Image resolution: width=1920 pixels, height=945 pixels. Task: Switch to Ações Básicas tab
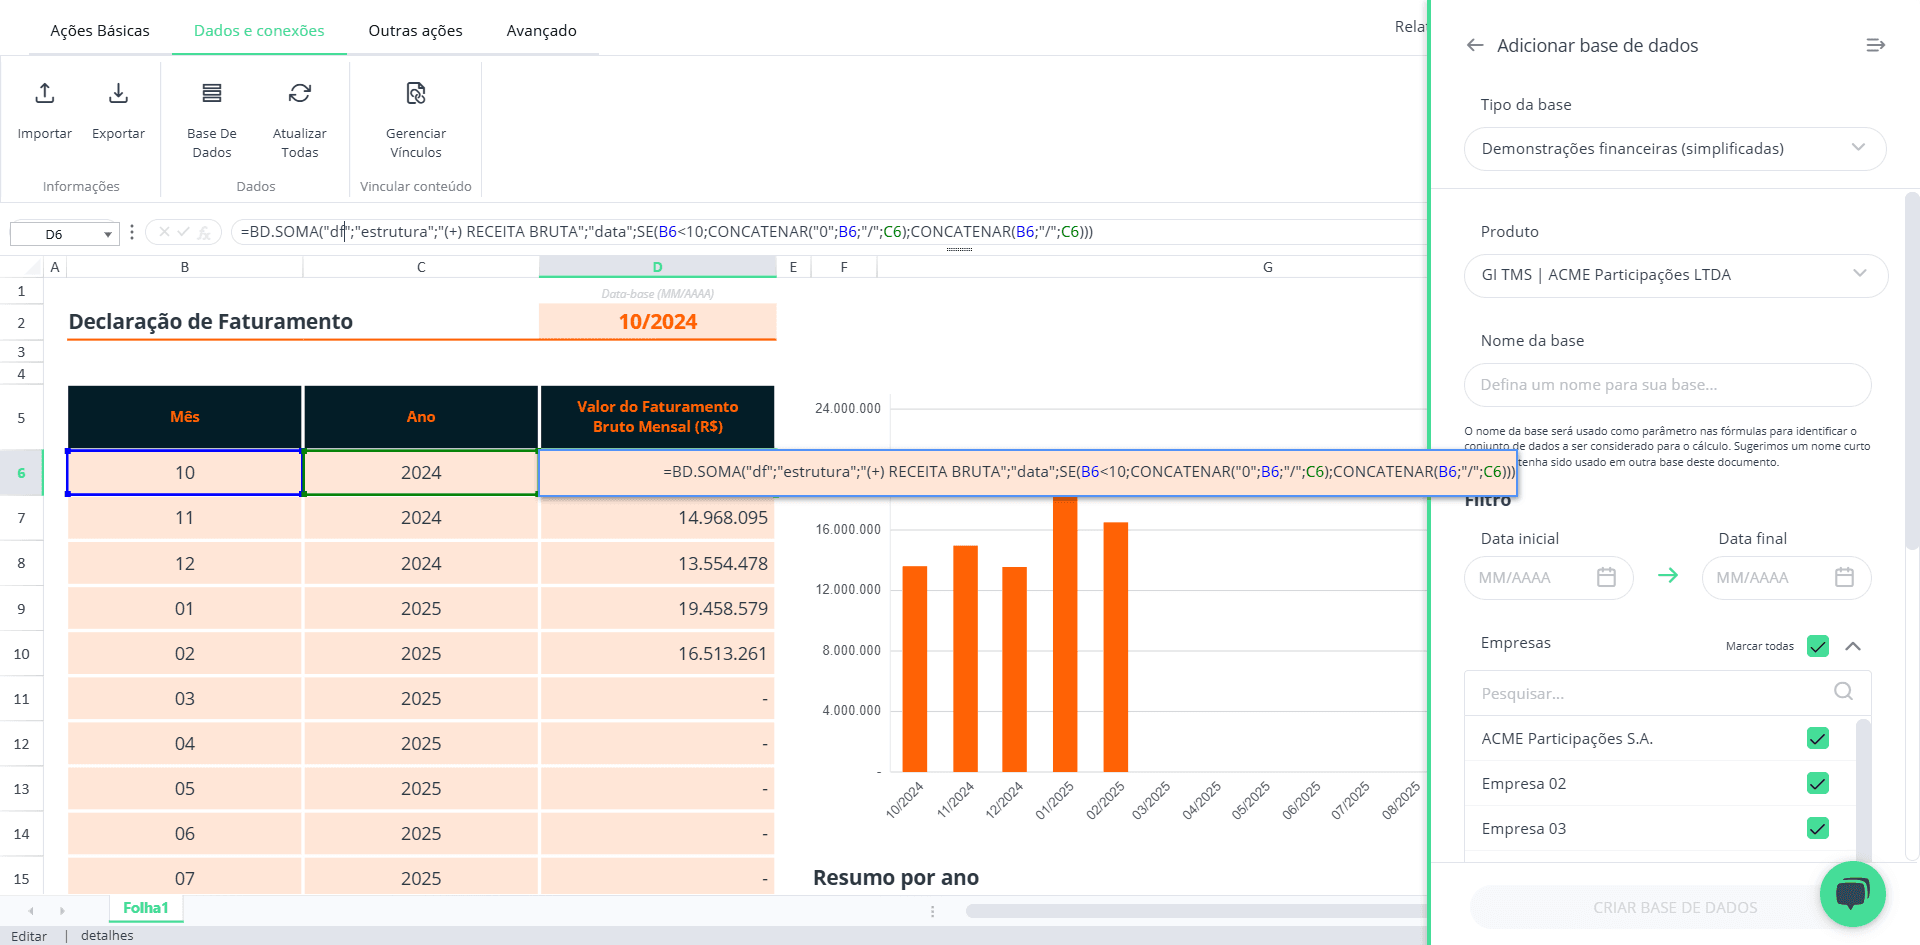(x=100, y=31)
